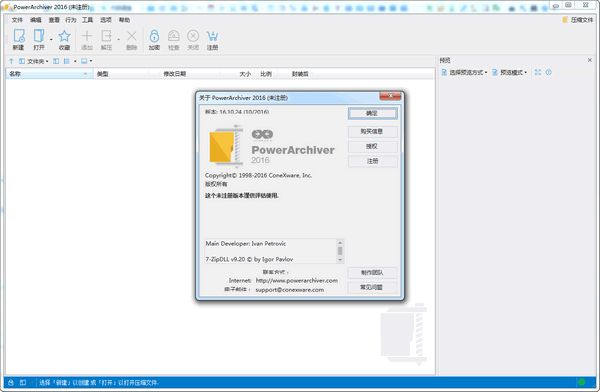The width and height of the screenshot is (600, 392).
Task: Click the up-arrow parent folder icon
Action: (x=11, y=61)
